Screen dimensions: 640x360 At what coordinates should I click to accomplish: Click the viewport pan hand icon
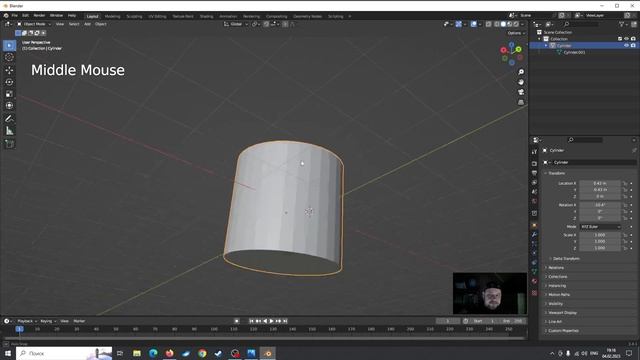coord(521,82)
